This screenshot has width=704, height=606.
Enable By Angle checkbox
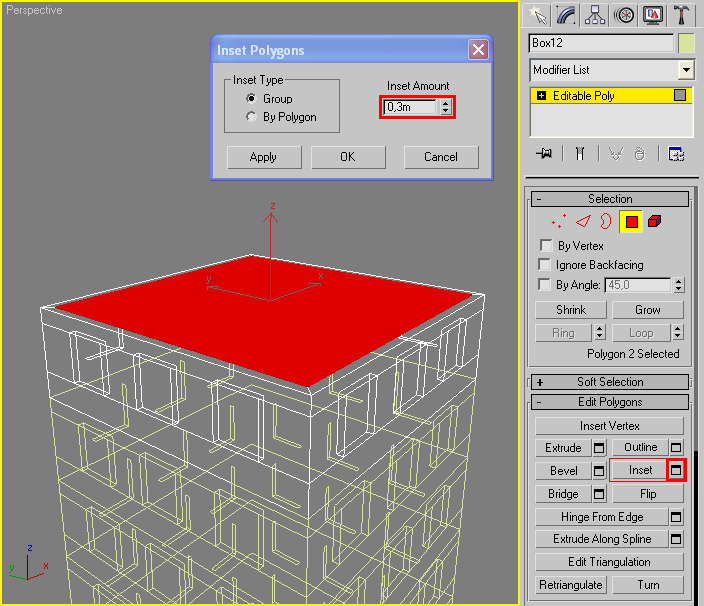click(544, 284)
